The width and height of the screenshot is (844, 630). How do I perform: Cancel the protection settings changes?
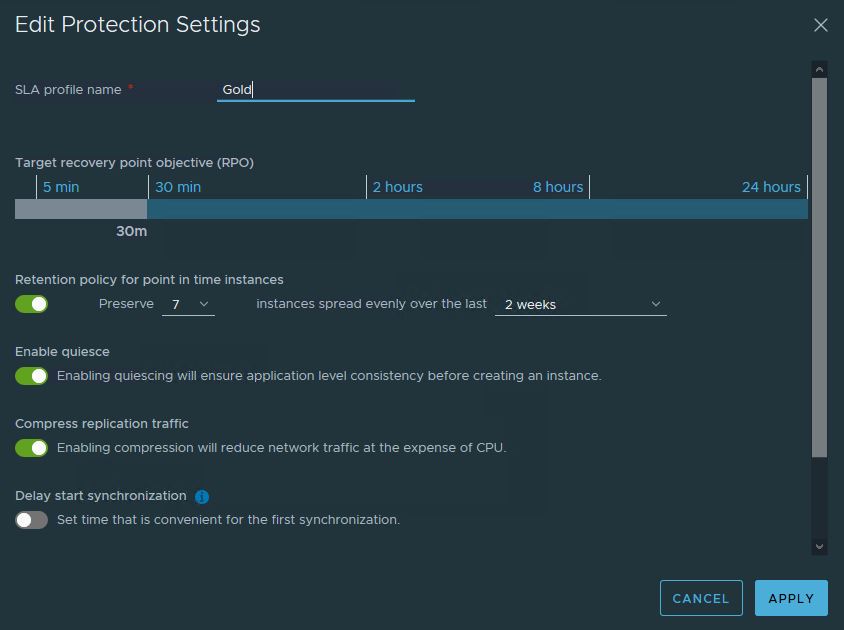(701, 598)
